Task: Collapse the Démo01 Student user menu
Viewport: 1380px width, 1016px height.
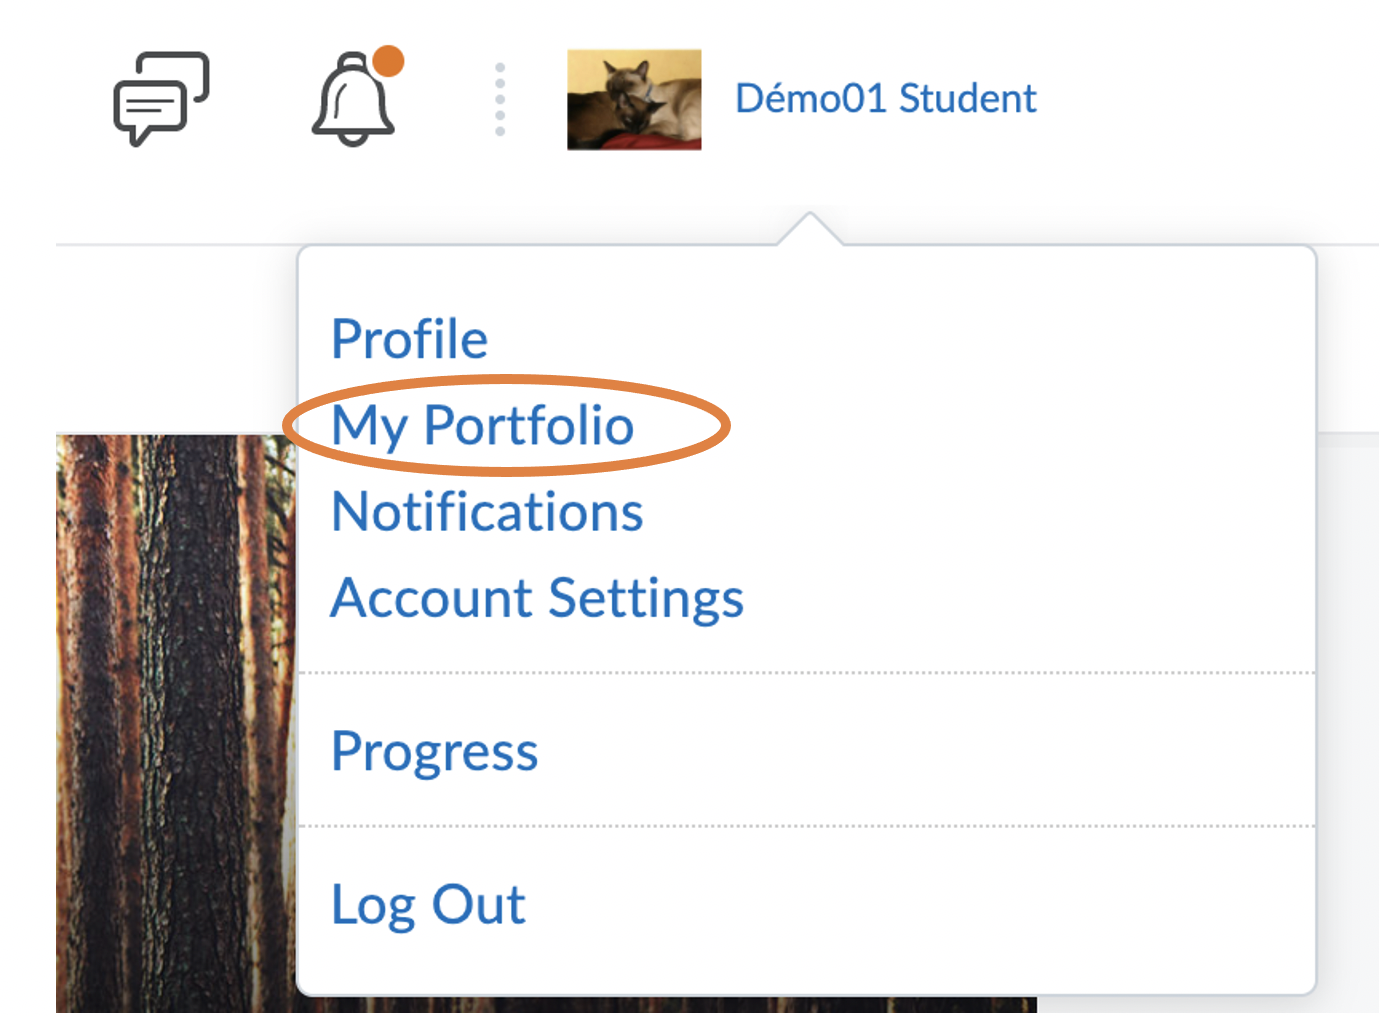Action: pos(885,99)
